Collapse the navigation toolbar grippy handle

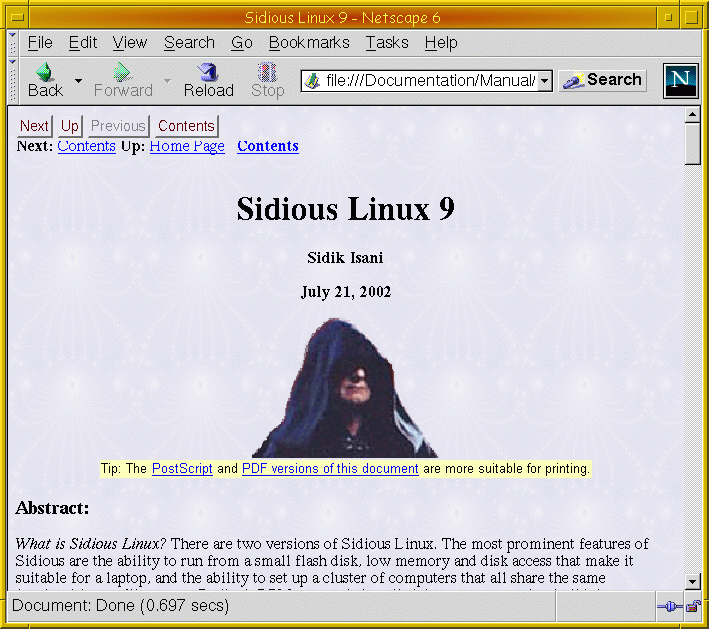[x=13, y=80]
